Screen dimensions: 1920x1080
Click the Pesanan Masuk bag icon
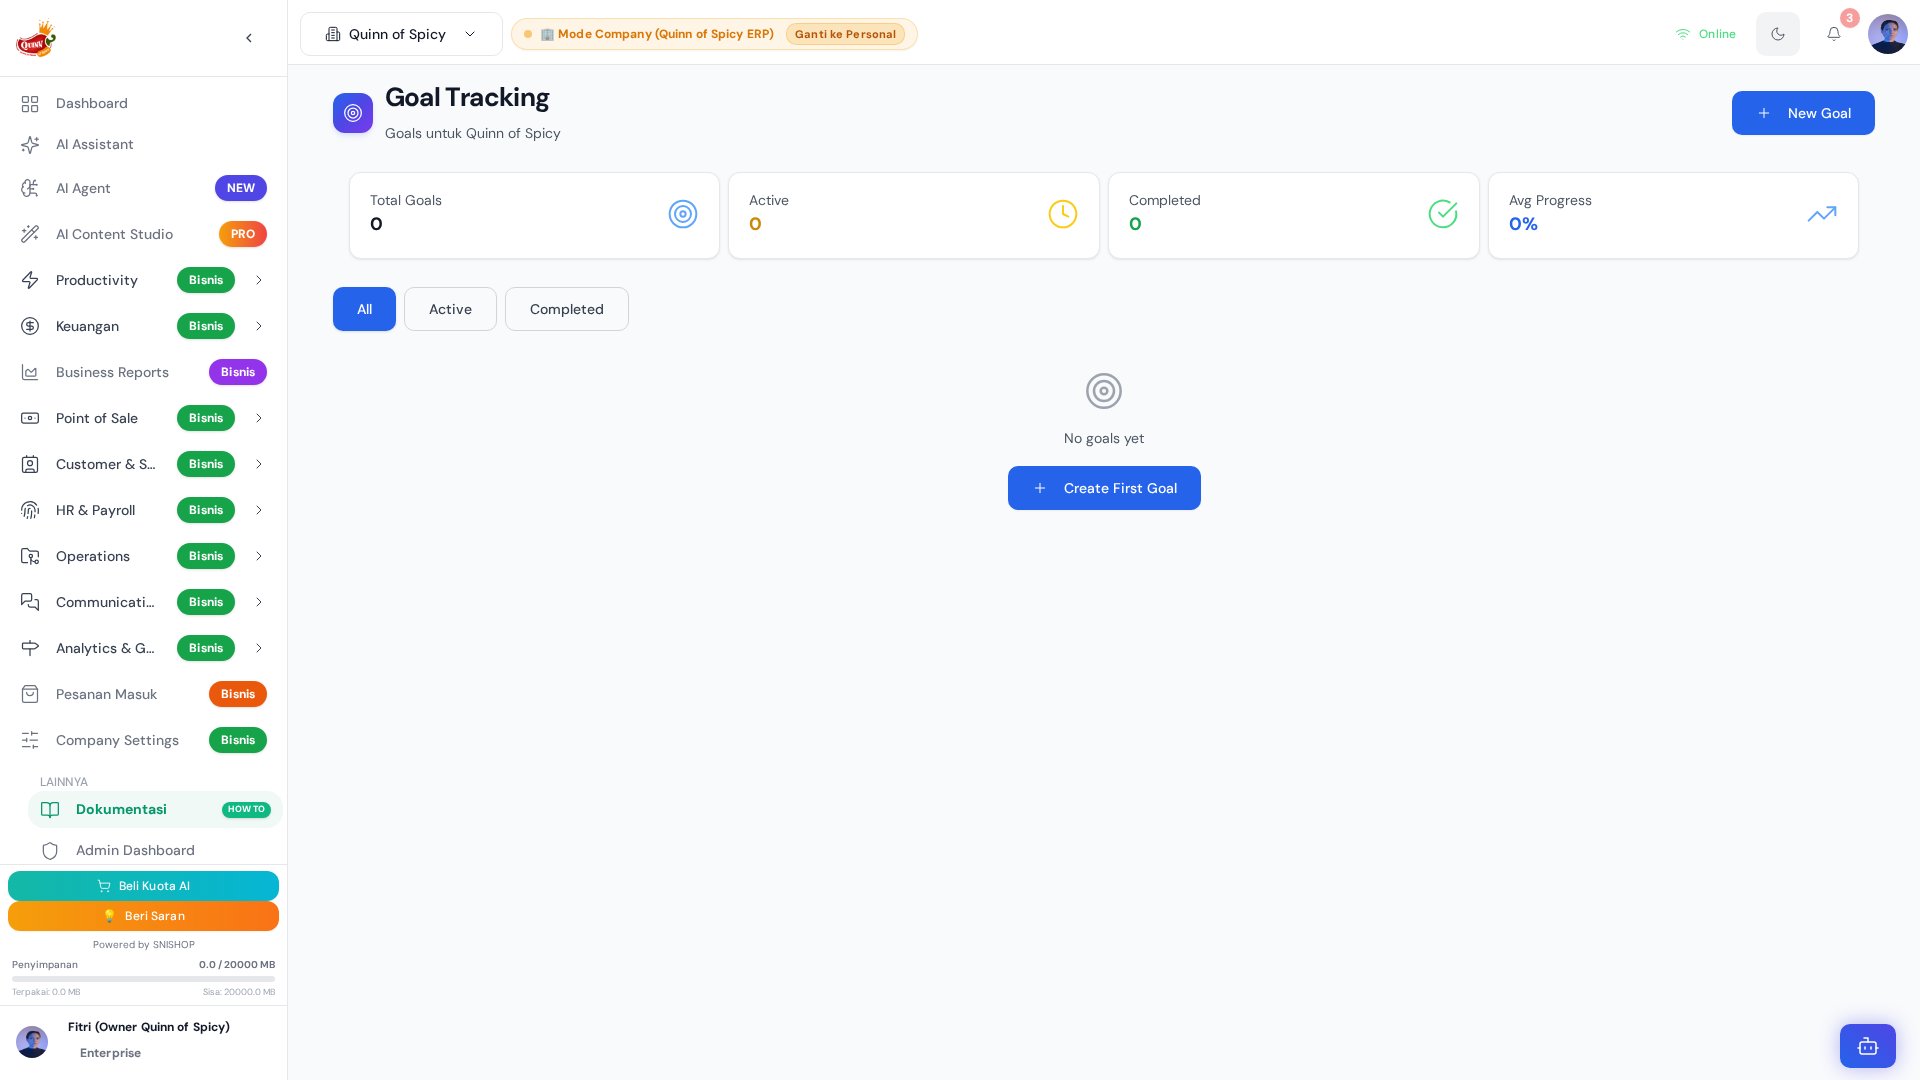click(30, 694)
